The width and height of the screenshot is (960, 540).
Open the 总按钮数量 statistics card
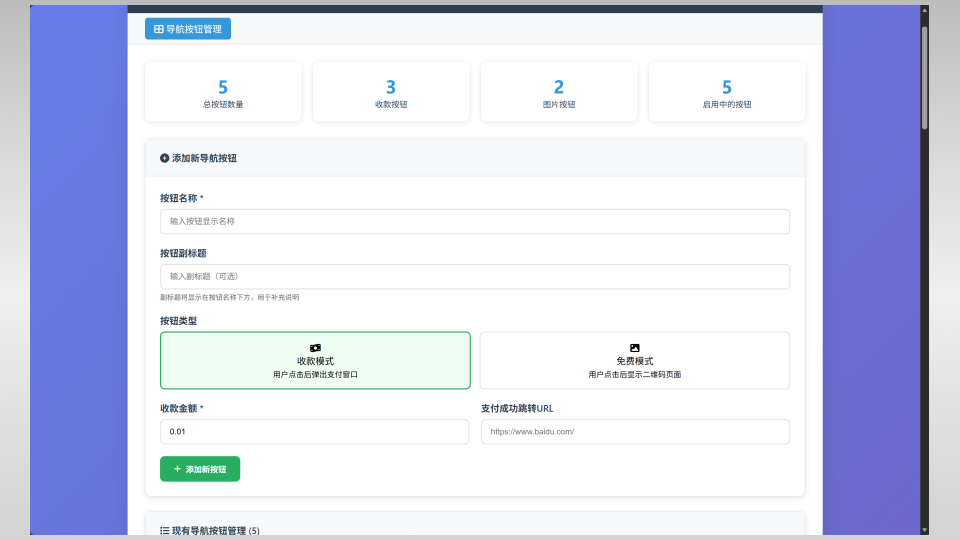223,92
